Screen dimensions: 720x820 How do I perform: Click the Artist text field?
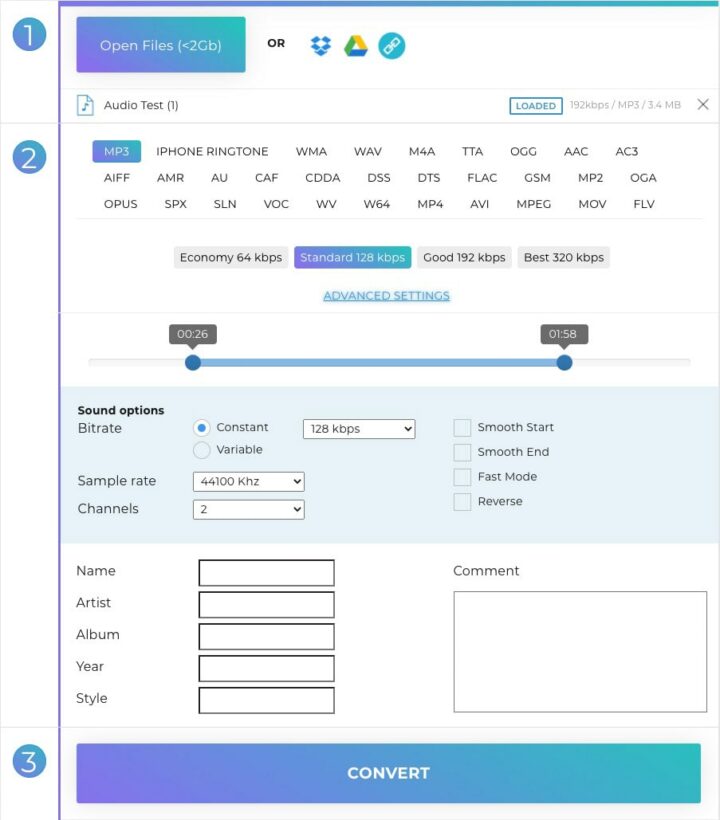266,605
